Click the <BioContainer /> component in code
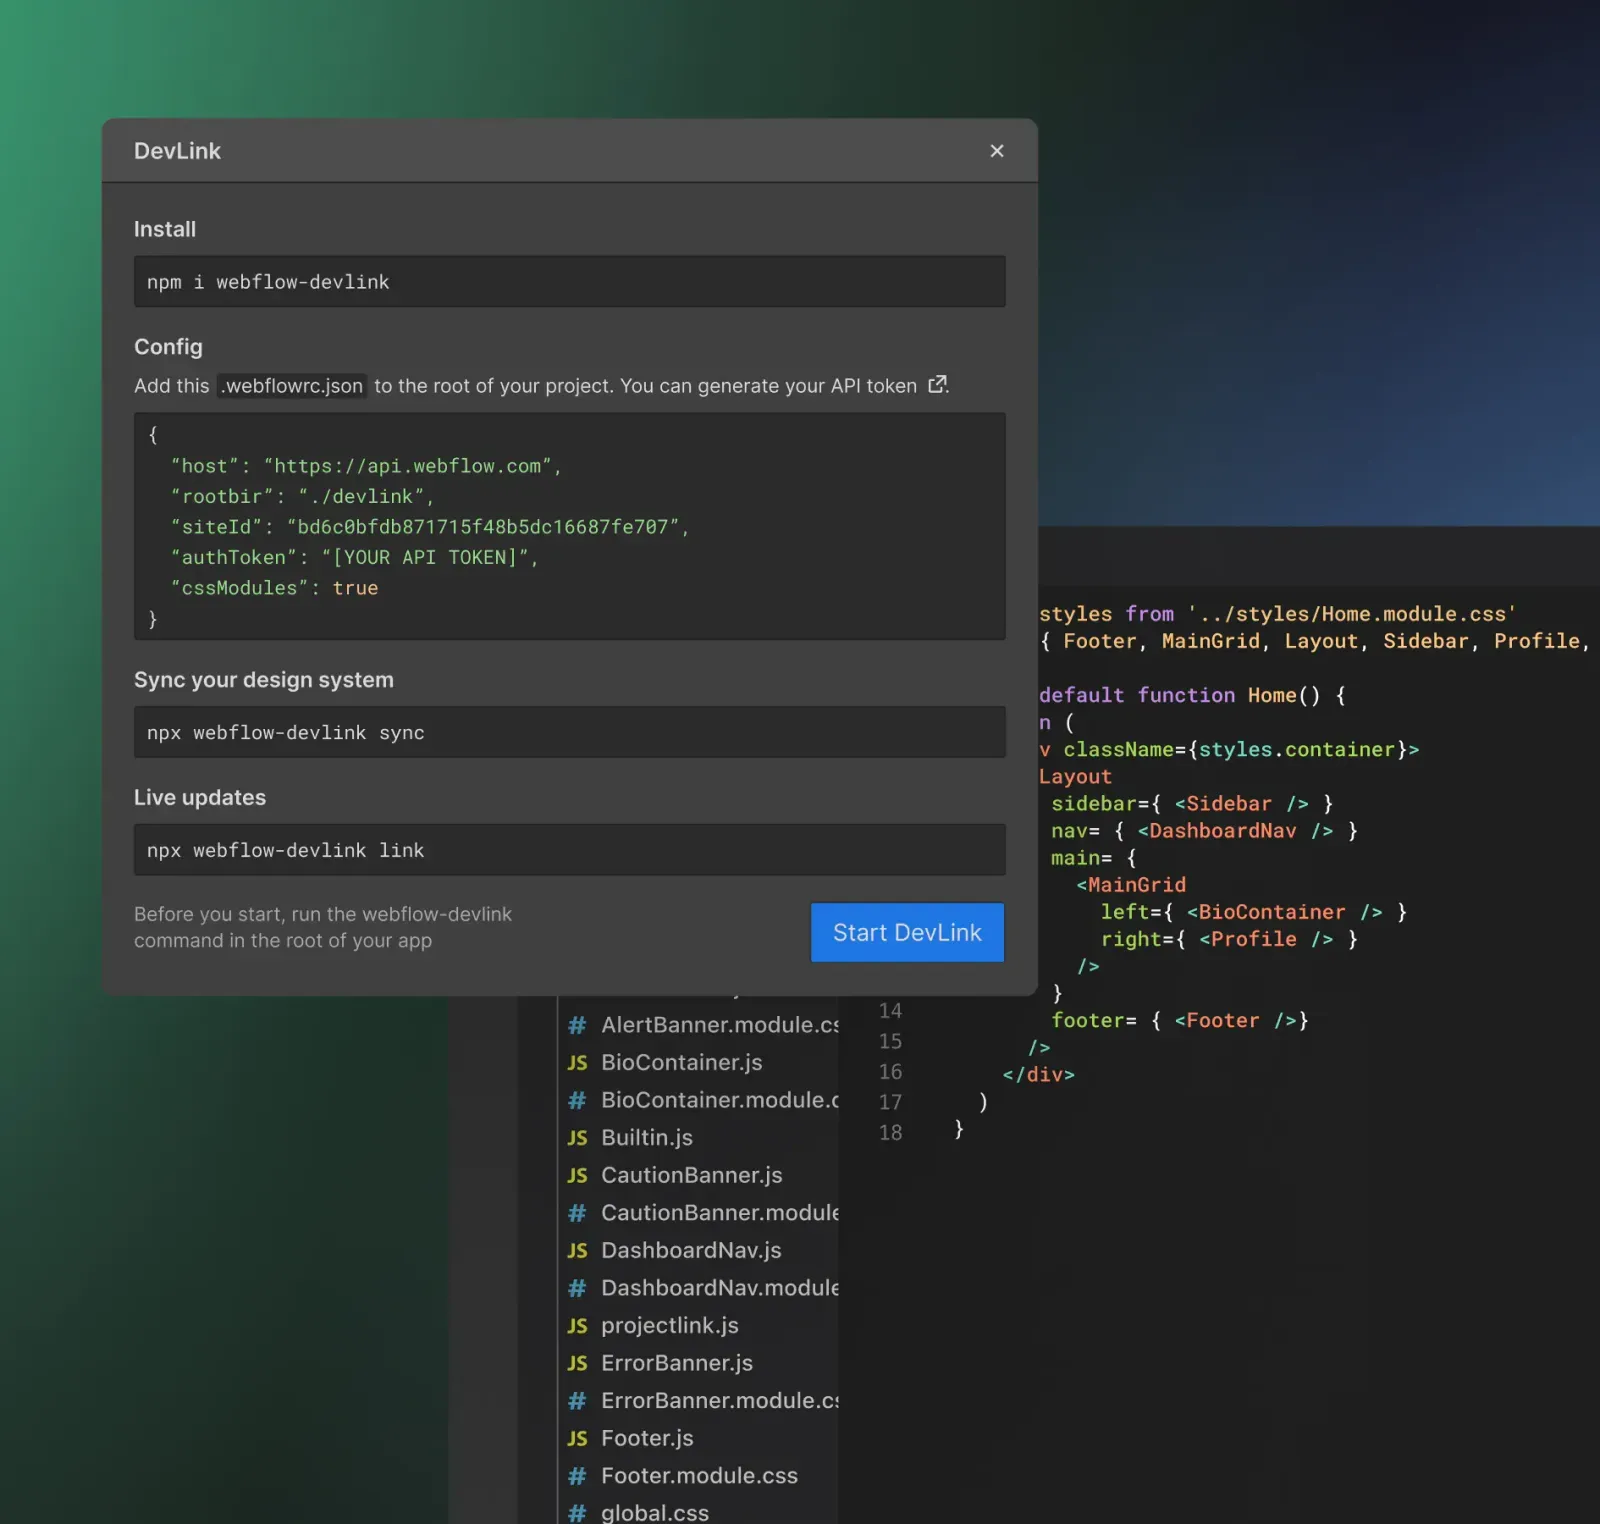This screenshot has width=1600, height=1524. click(1285, 912)
